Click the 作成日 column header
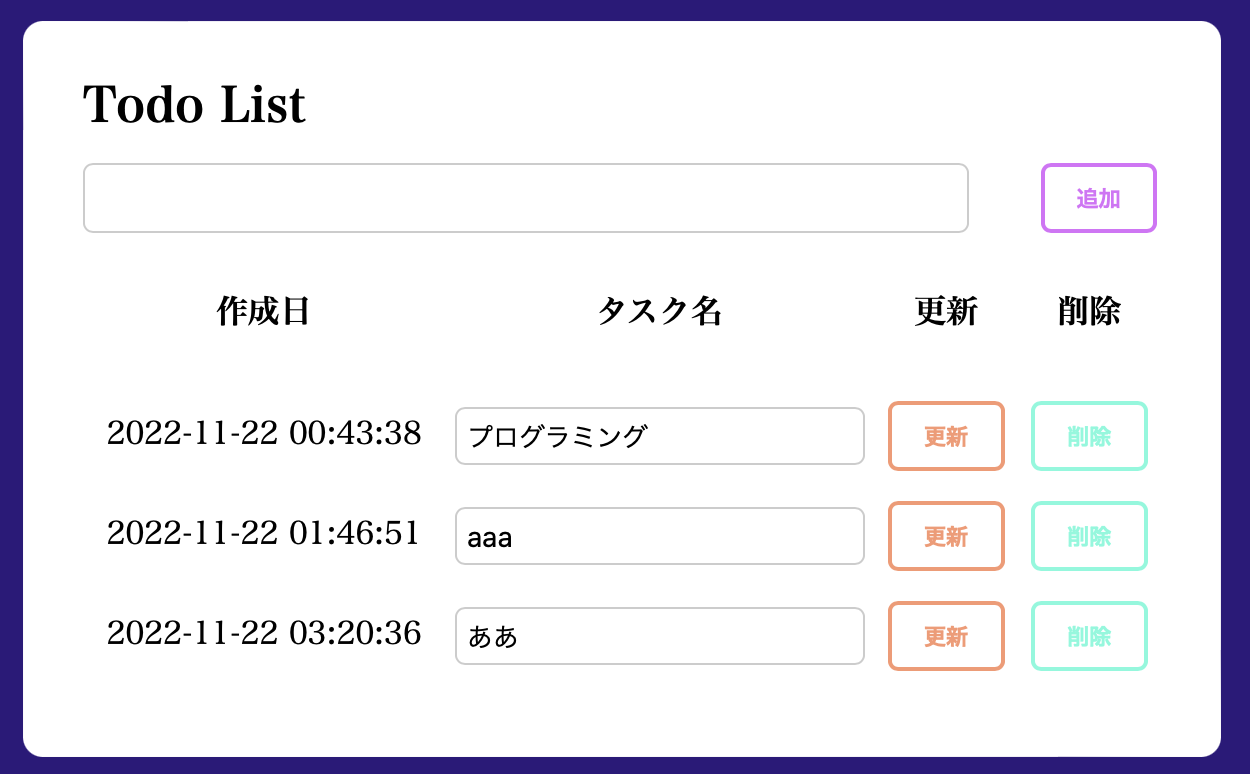Image resolution: width=1250 pixels, height=774 pixels. pos(263,311)
